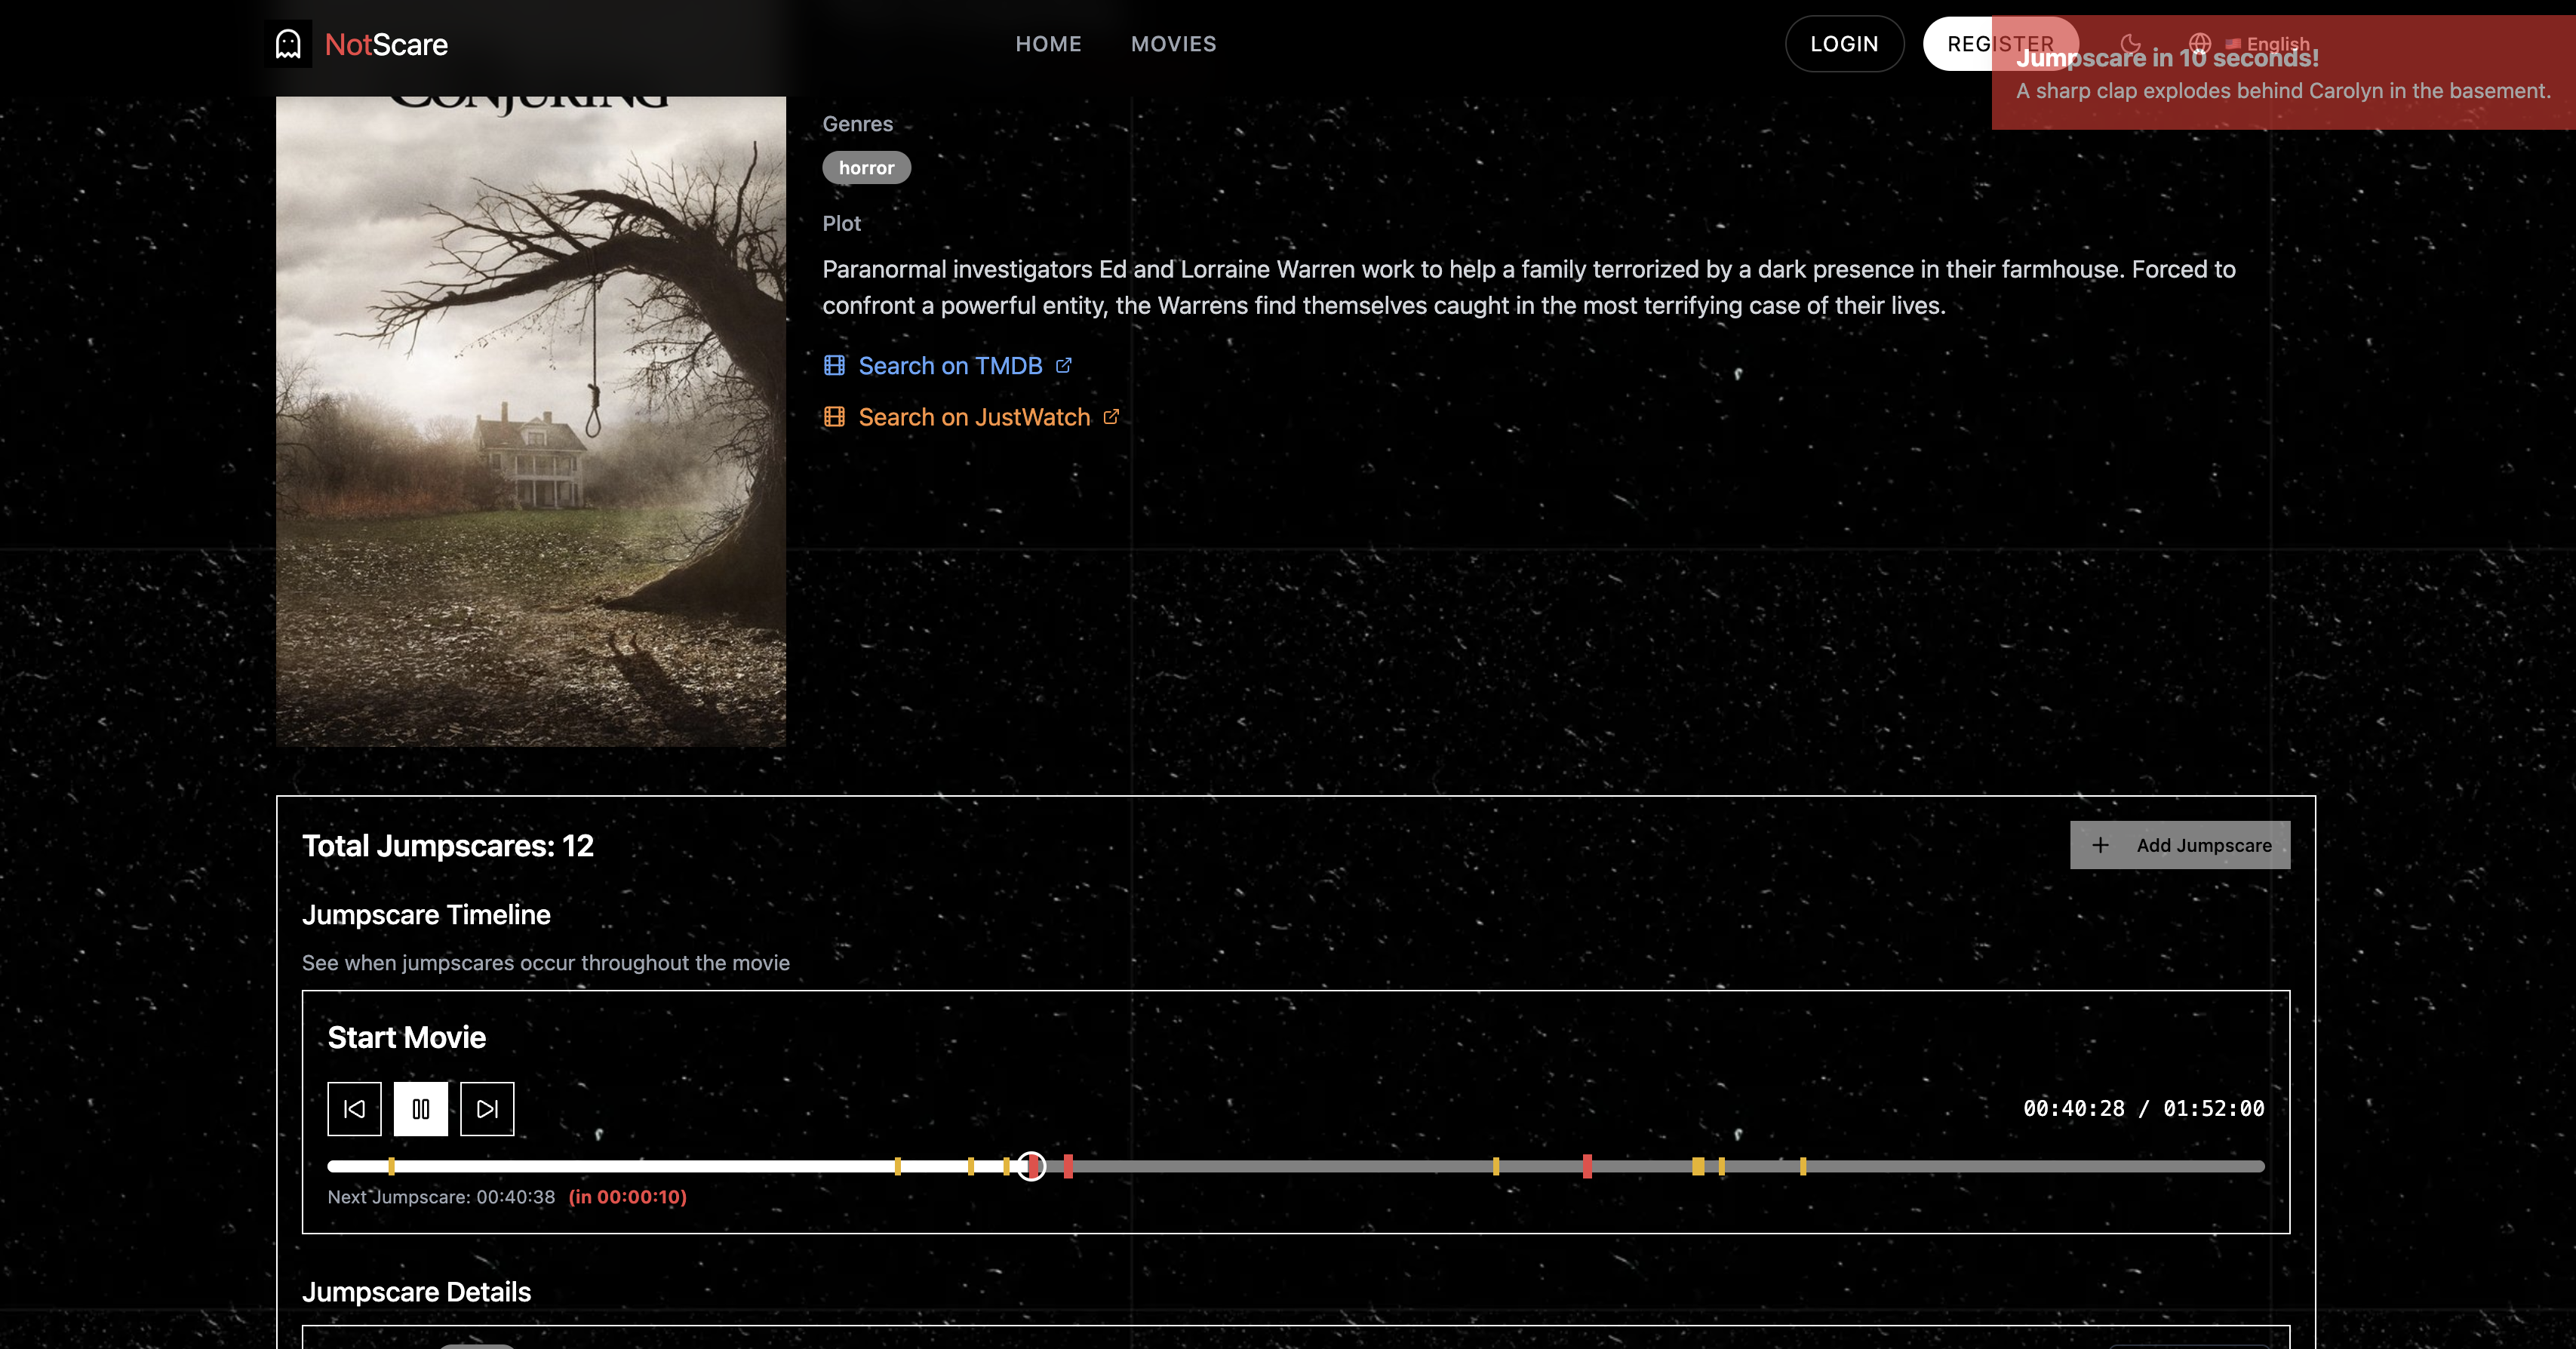Click the 'Plot' label
Image resolution: width=2576 pixels, height=1349 pixels.
pos(841,223)
